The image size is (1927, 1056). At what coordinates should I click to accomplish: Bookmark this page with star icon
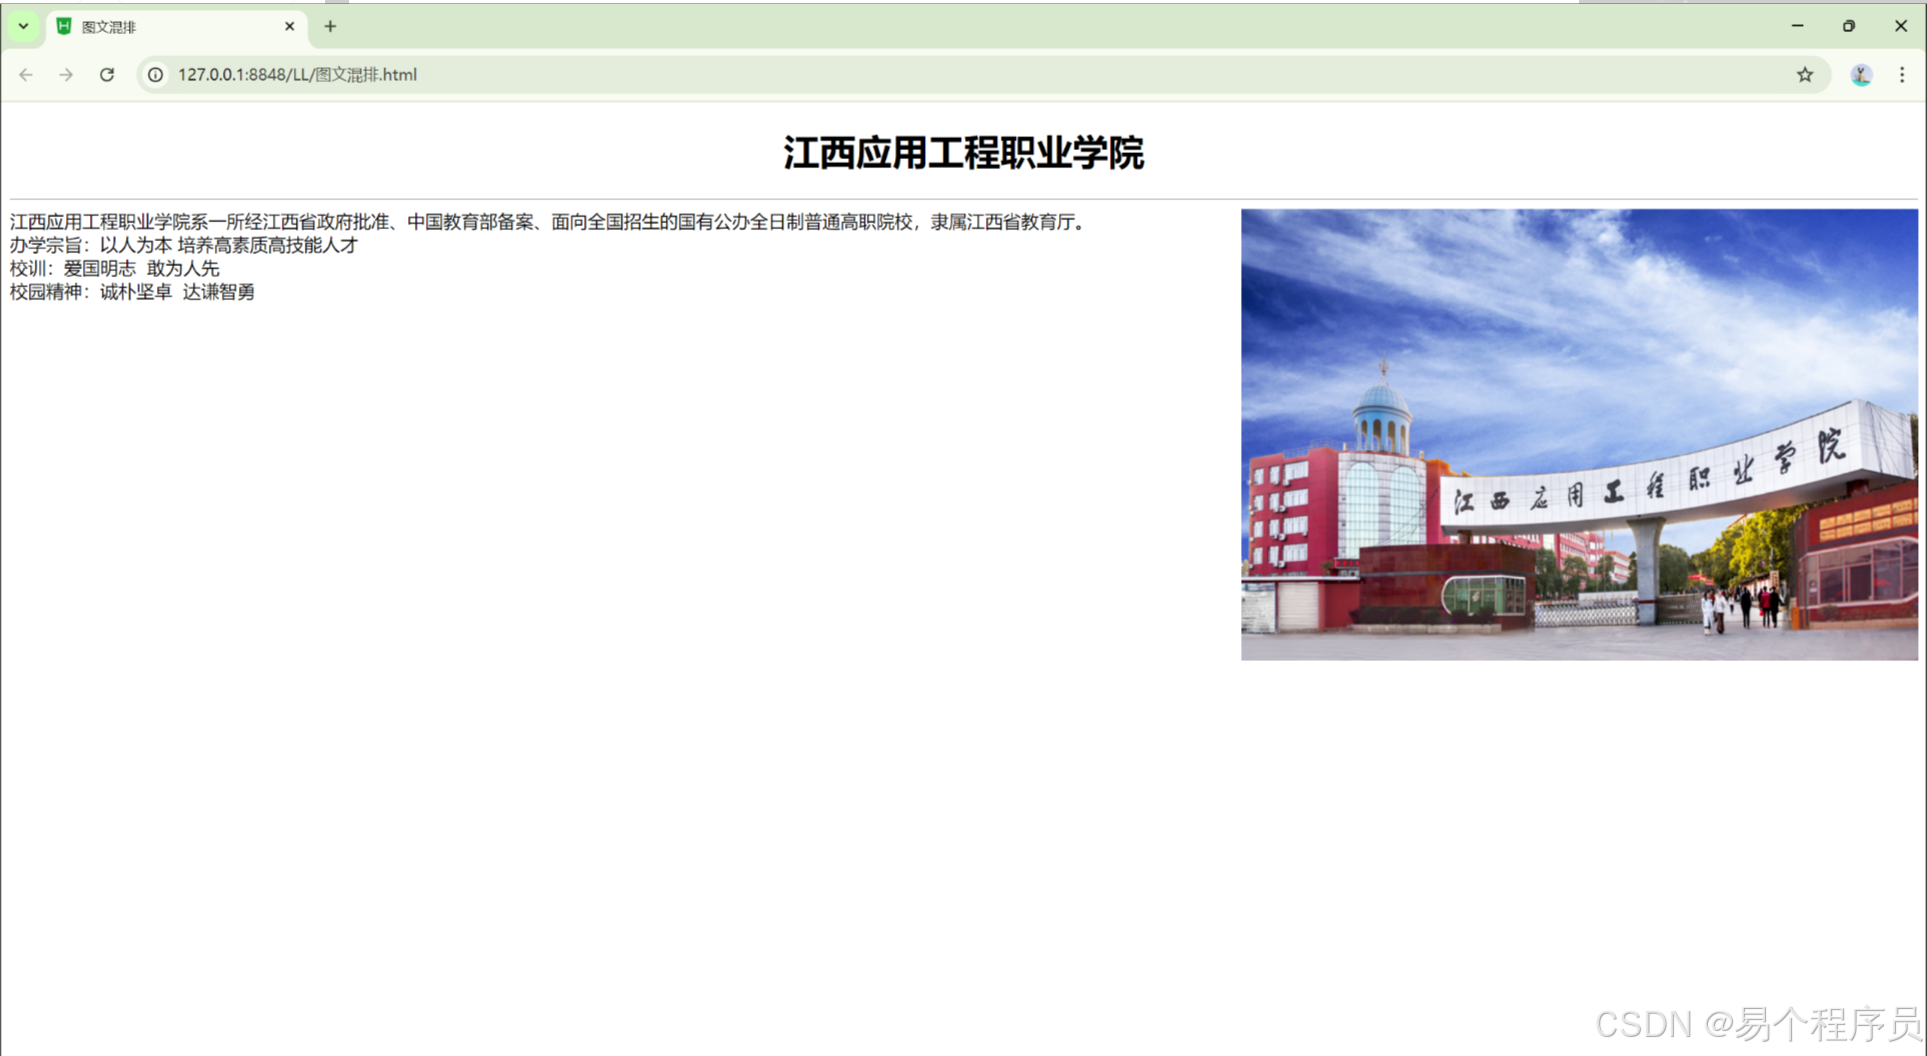(x=1805, y=75)
